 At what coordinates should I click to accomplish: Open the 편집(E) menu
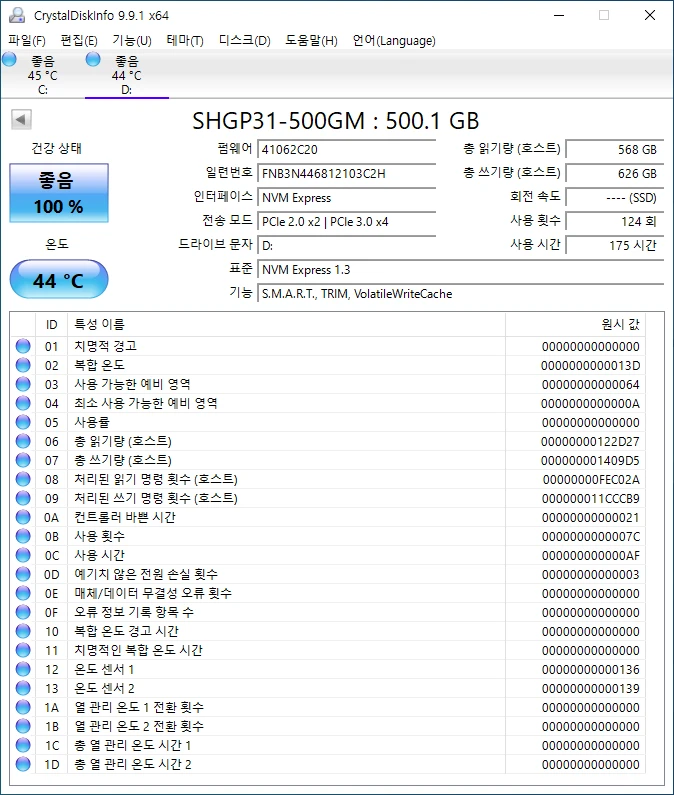pyautogui.click(x=79, y=41)
